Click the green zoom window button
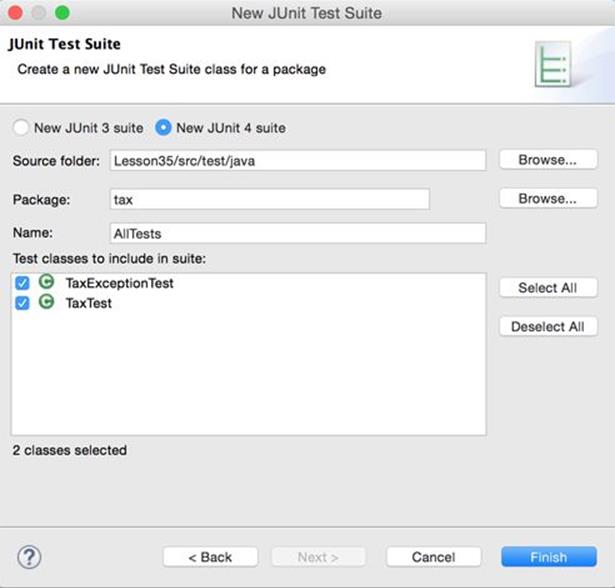 62,13
